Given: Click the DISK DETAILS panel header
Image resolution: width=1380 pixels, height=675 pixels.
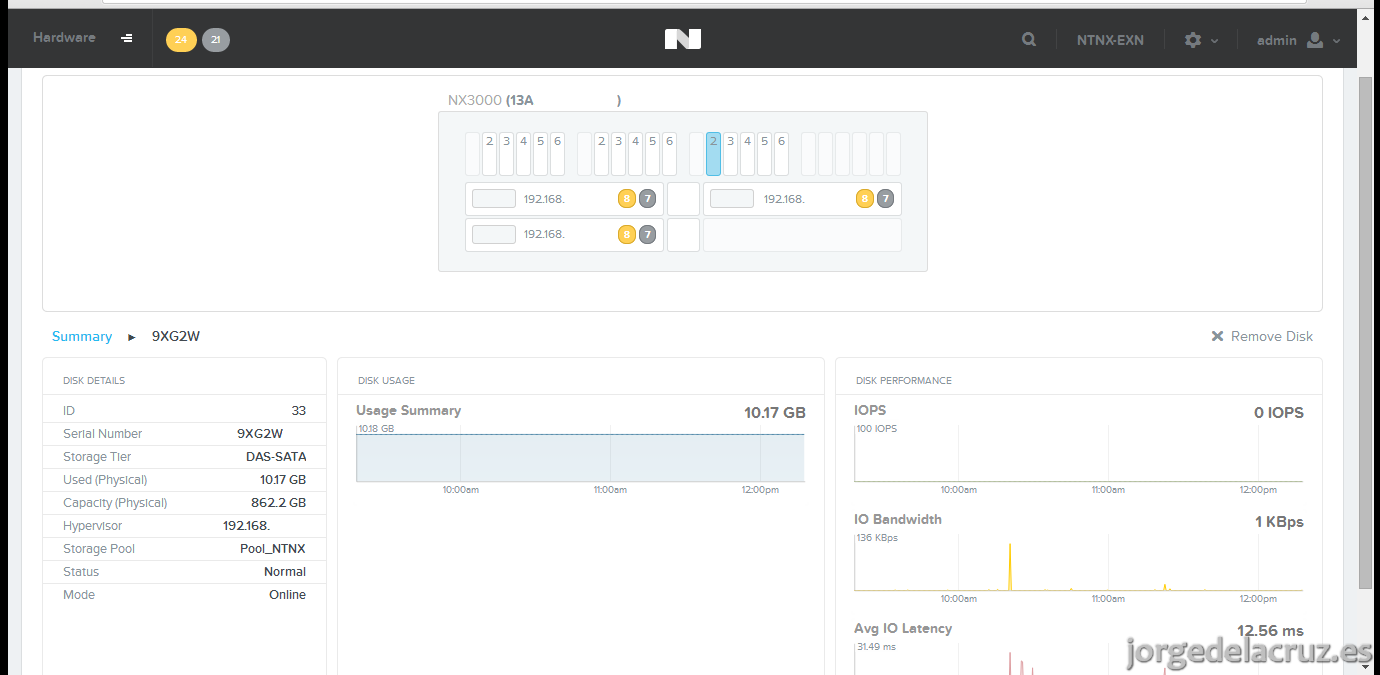Looking at the screenshot, I should pyautogui.click(x=94, y=381).
